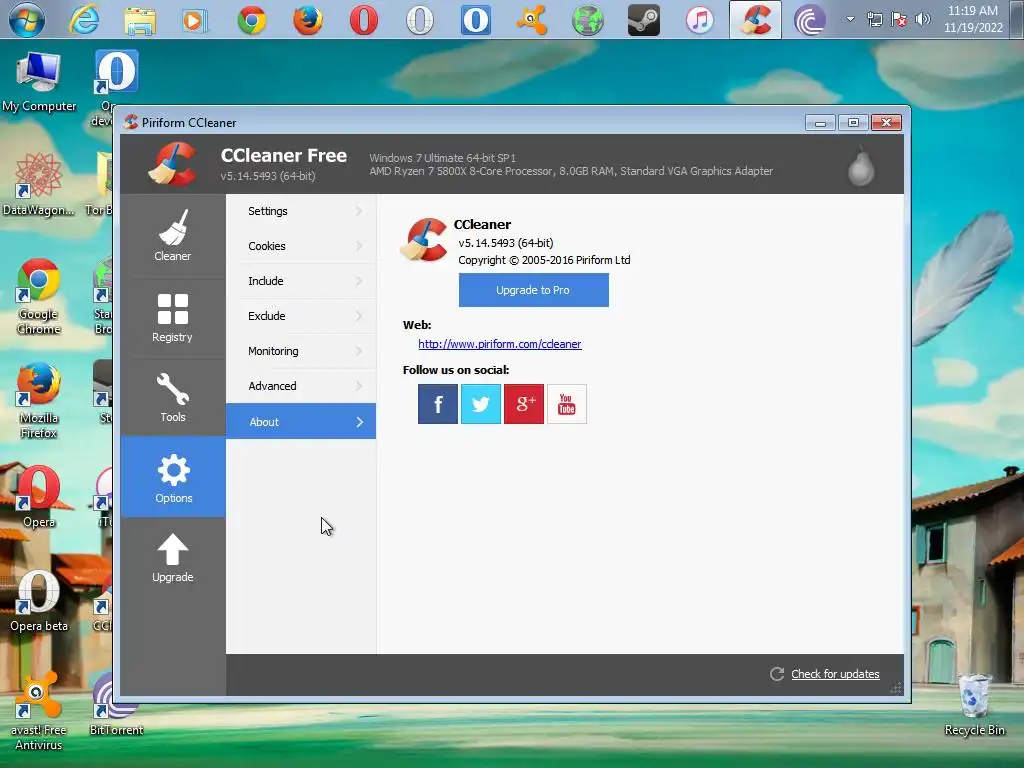Launch Firefox from taskbar
Screen dimensions: 1024x768
(308, 20)
